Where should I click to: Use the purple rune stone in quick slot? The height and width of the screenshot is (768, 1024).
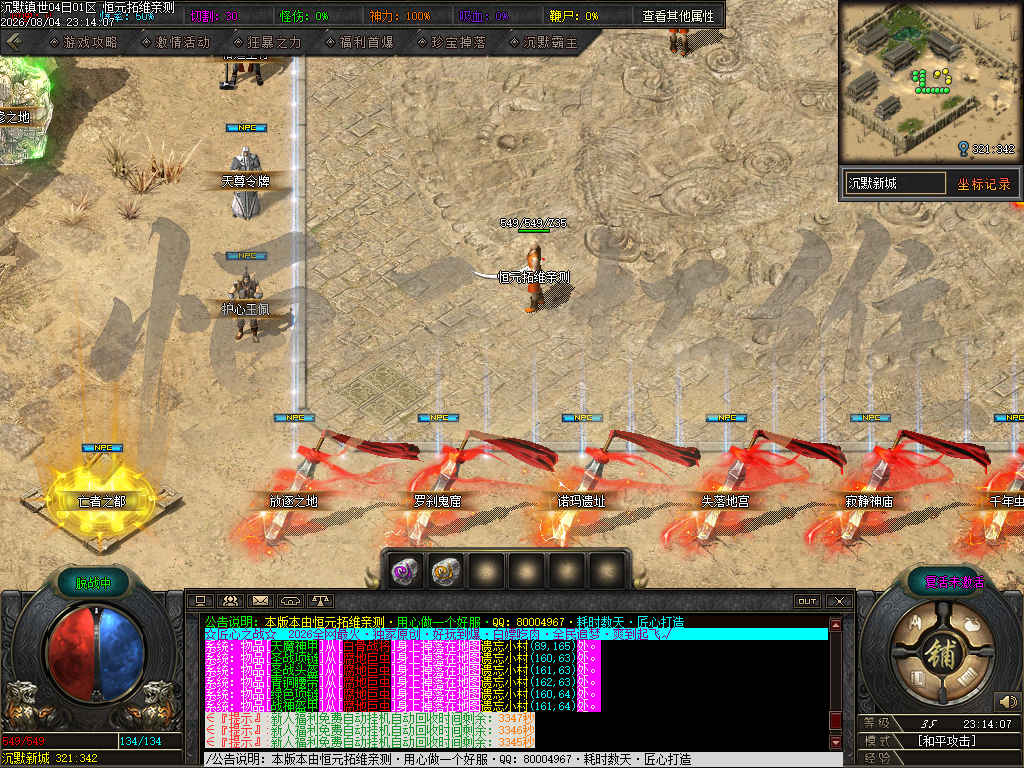click(x=407, y=572)
